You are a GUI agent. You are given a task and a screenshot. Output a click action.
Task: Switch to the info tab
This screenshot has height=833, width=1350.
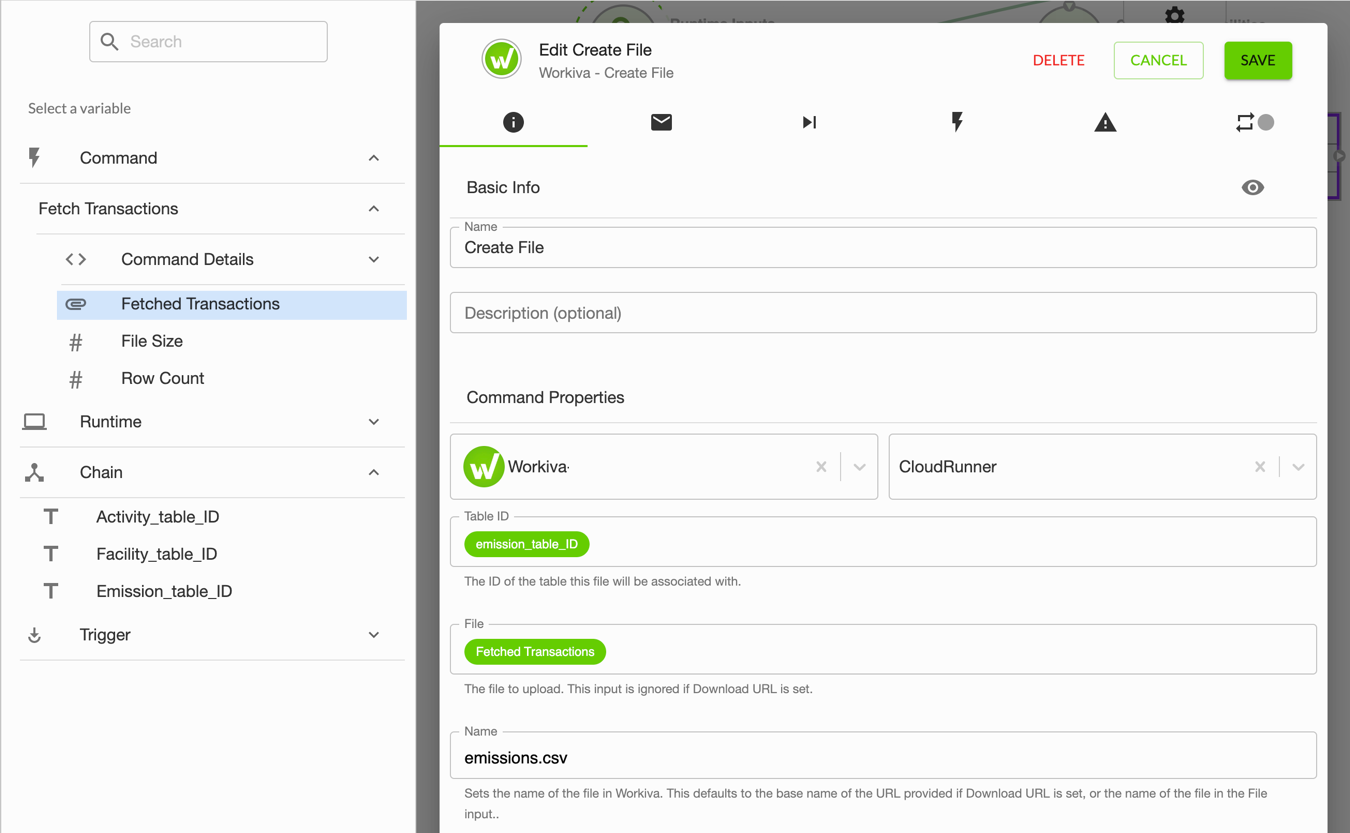[513, 122]
